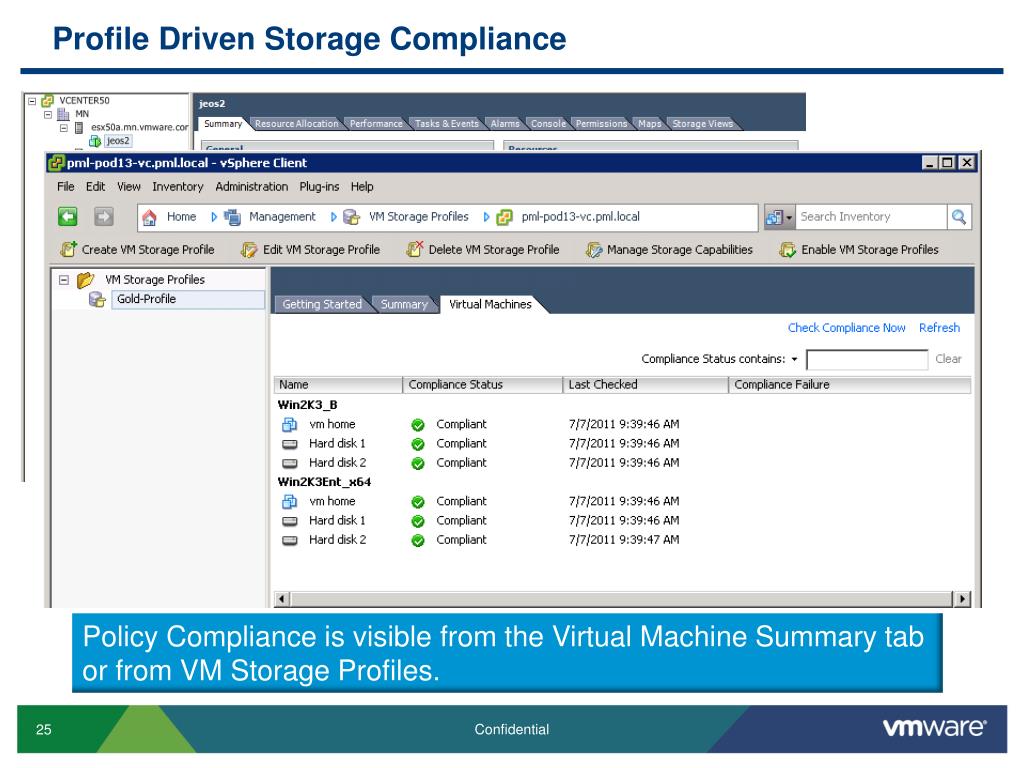The width and height of the screenshot is (1024, 768).
Task: Click in the Search Inventory field
Action: pos(871,217)
